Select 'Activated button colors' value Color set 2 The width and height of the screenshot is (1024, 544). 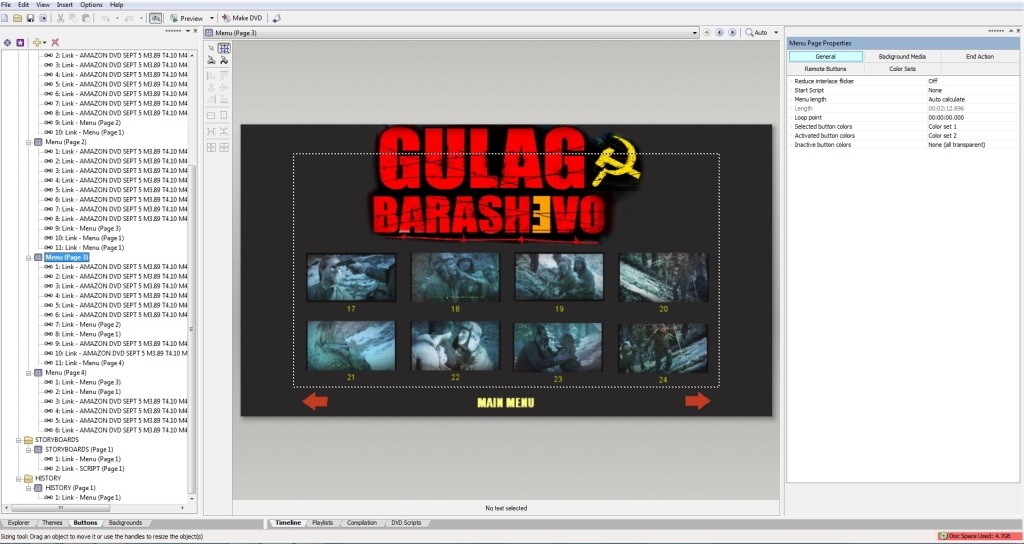click(942, 136)
